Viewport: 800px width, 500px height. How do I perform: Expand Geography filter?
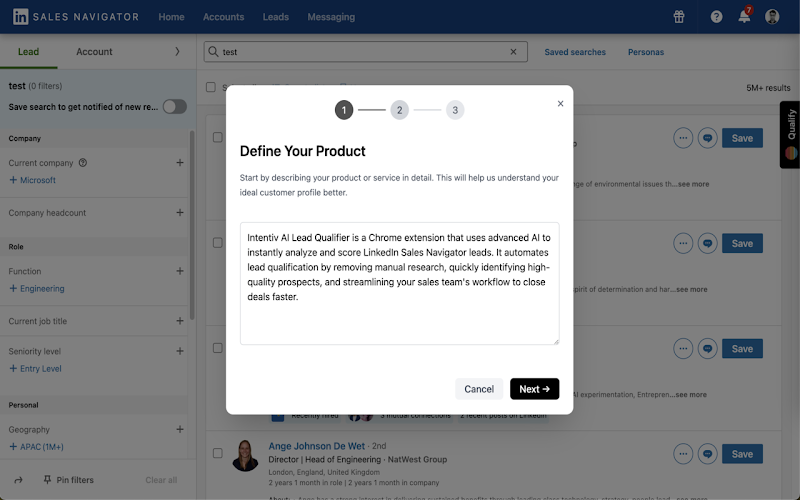(180, 430)
